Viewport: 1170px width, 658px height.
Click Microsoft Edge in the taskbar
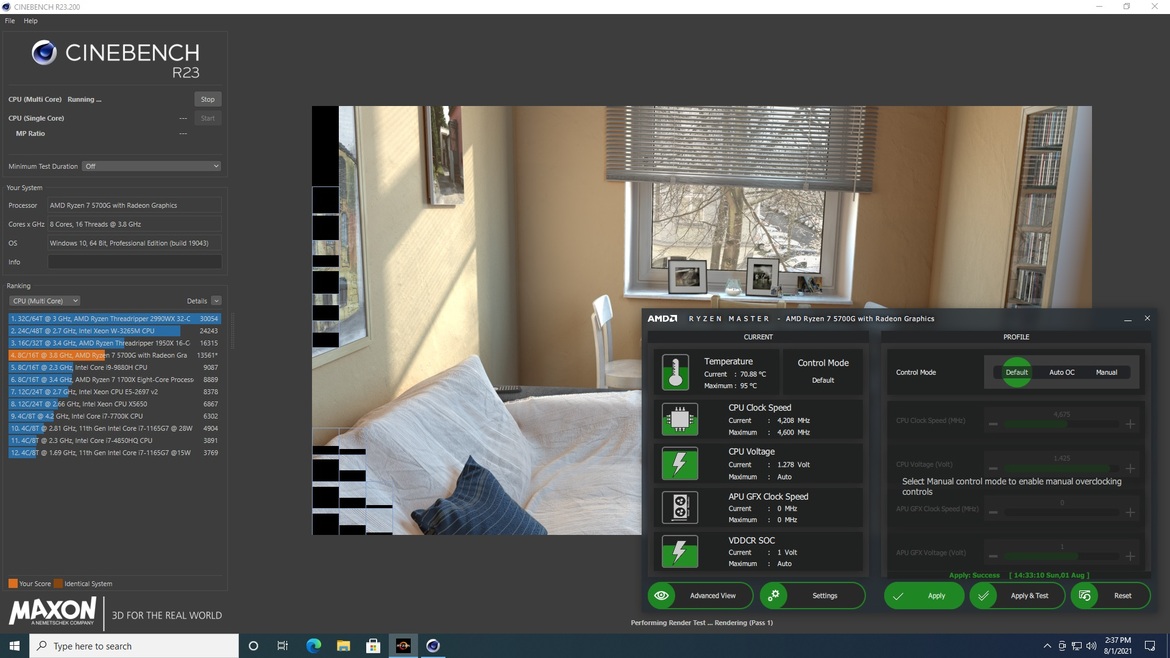click(x=313, y=646)
